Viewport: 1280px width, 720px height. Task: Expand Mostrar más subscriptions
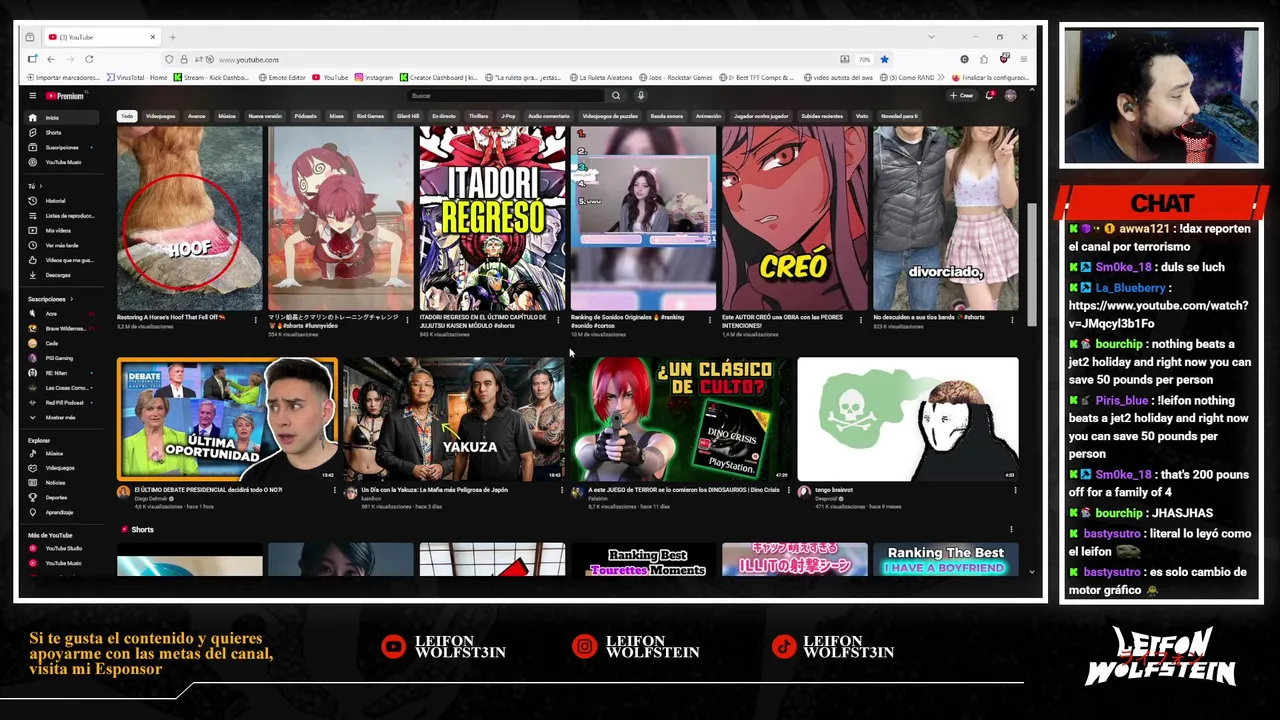click(60, 417)
